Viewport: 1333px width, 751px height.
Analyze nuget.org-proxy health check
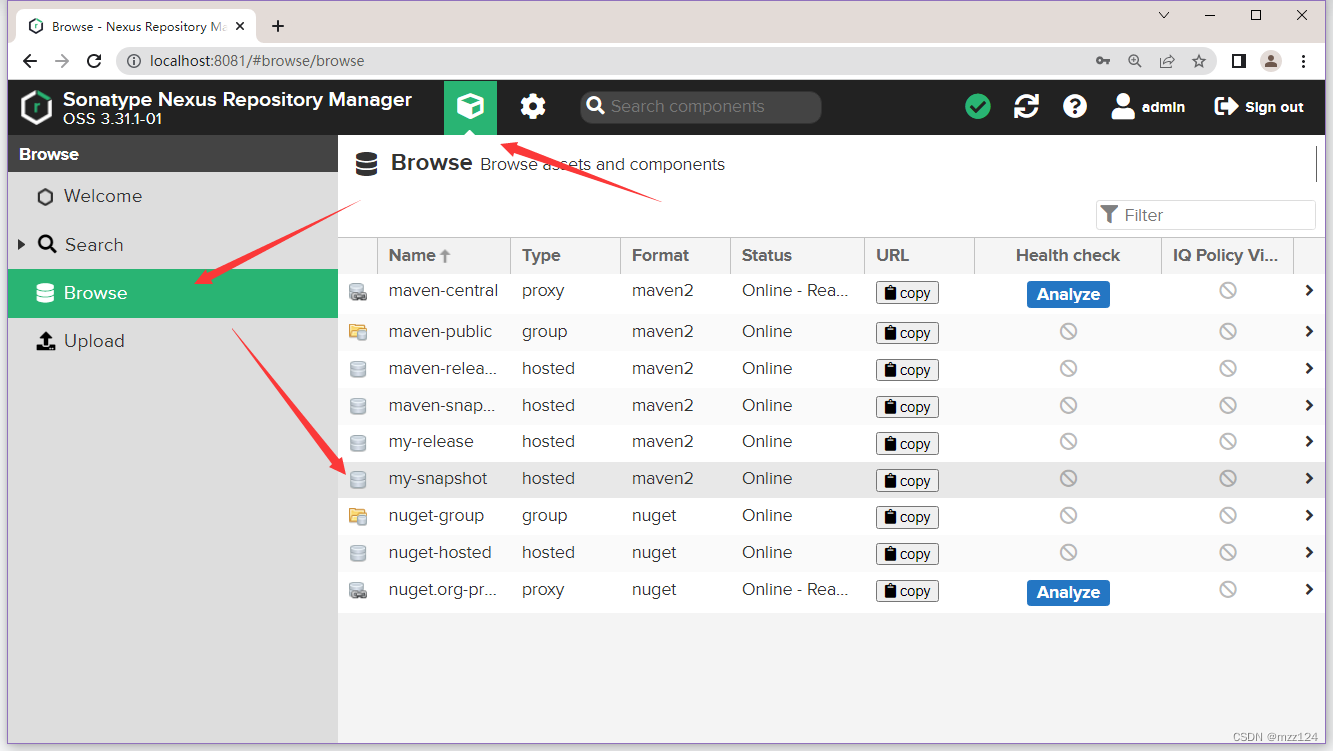[x=1068, y=593]
